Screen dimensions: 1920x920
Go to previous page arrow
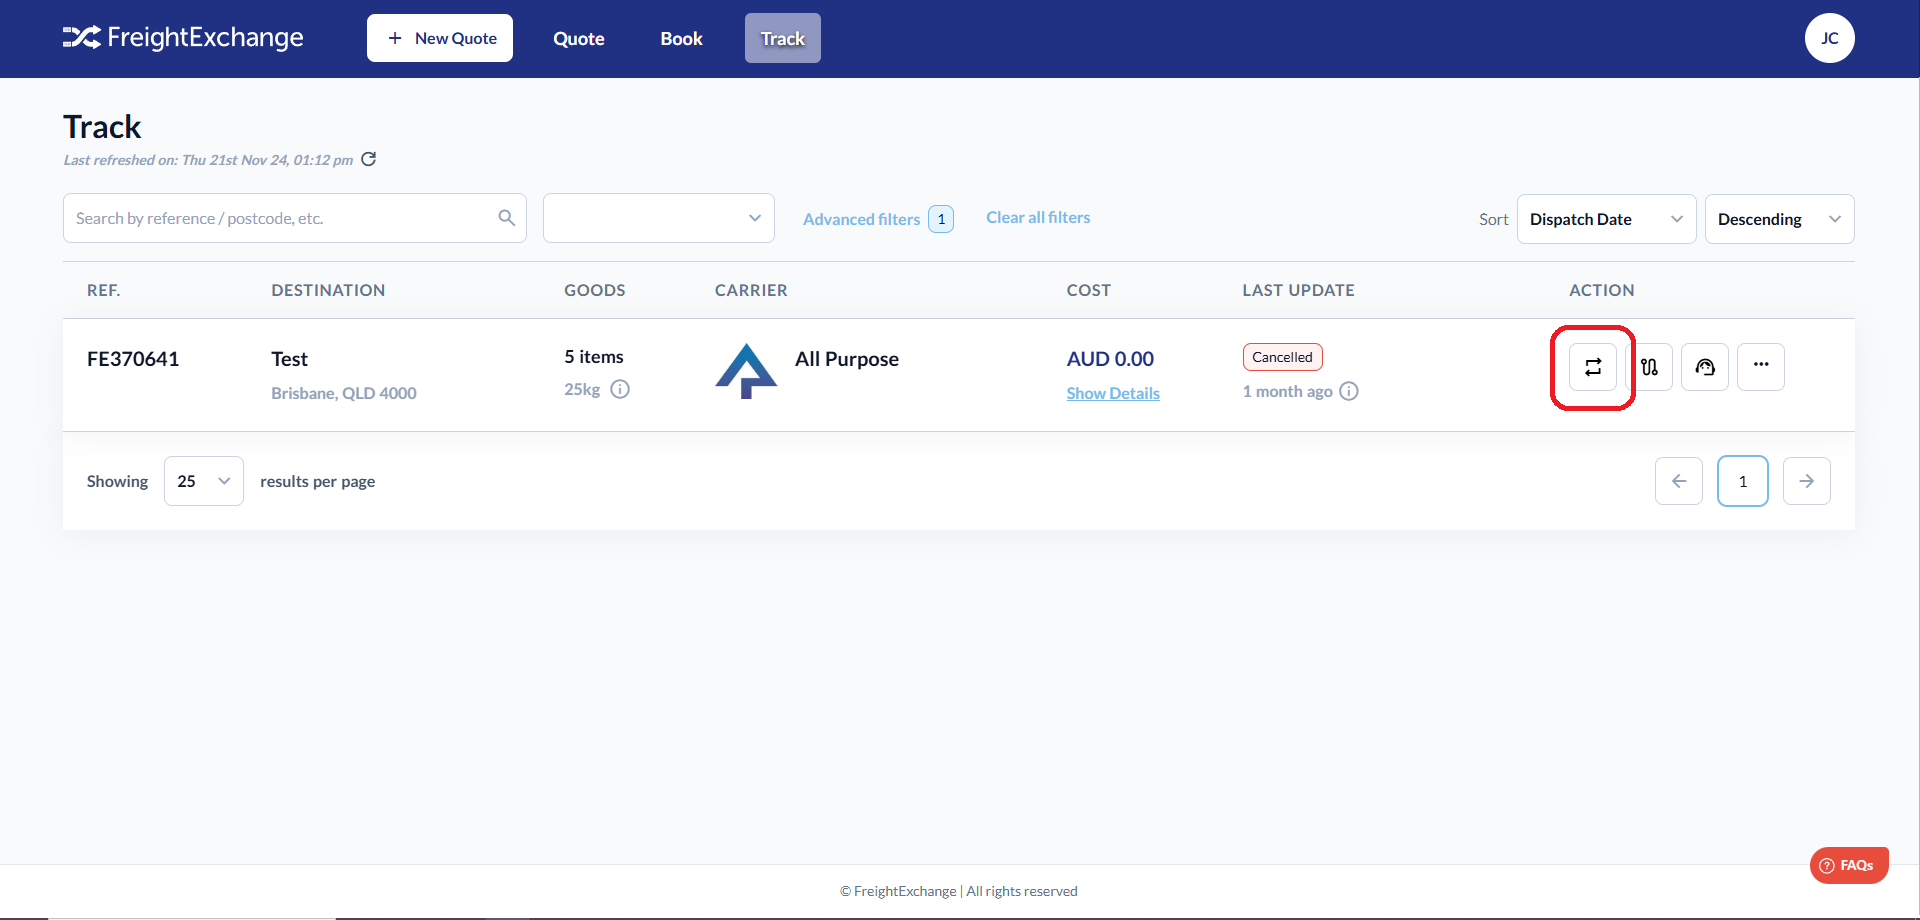(1679, 481)
